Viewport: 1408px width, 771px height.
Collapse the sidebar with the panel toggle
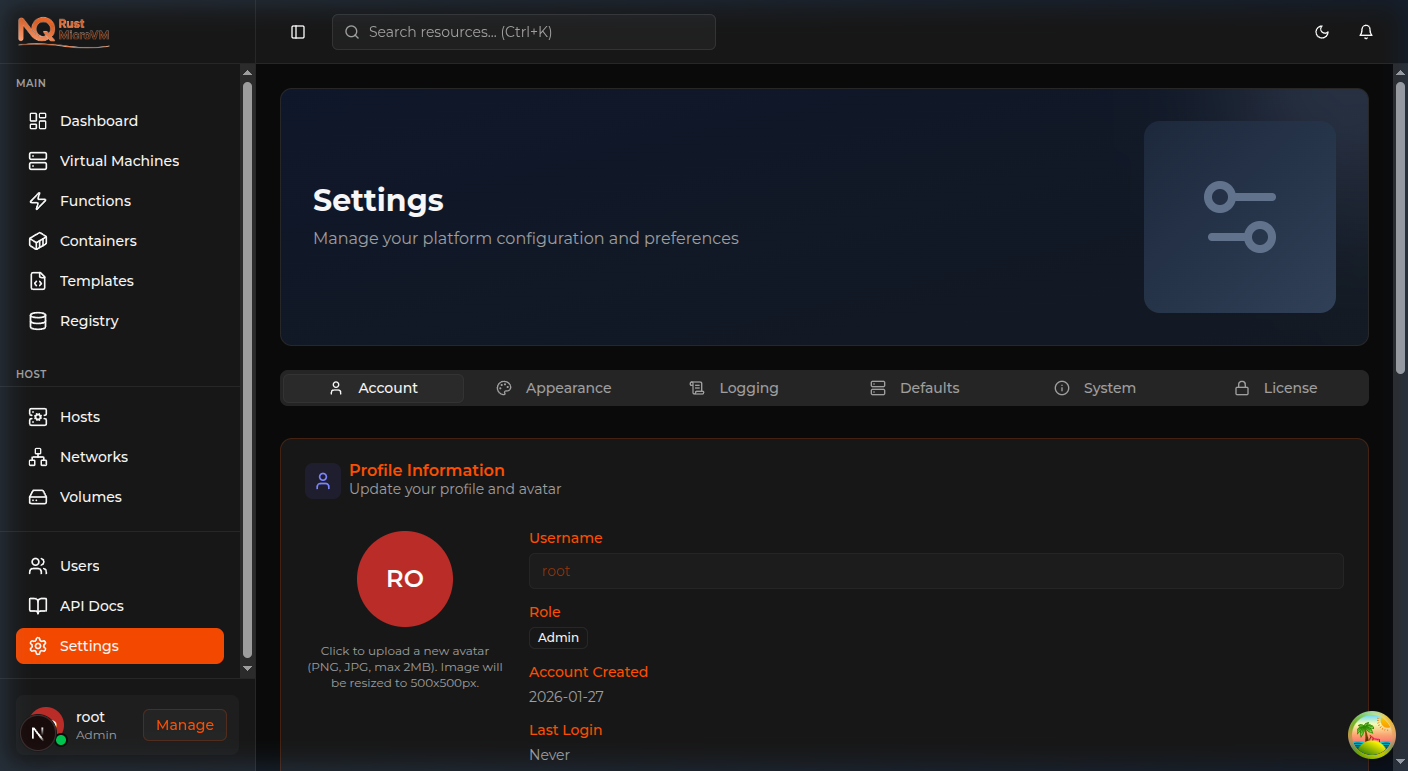[x=297, y=31]
